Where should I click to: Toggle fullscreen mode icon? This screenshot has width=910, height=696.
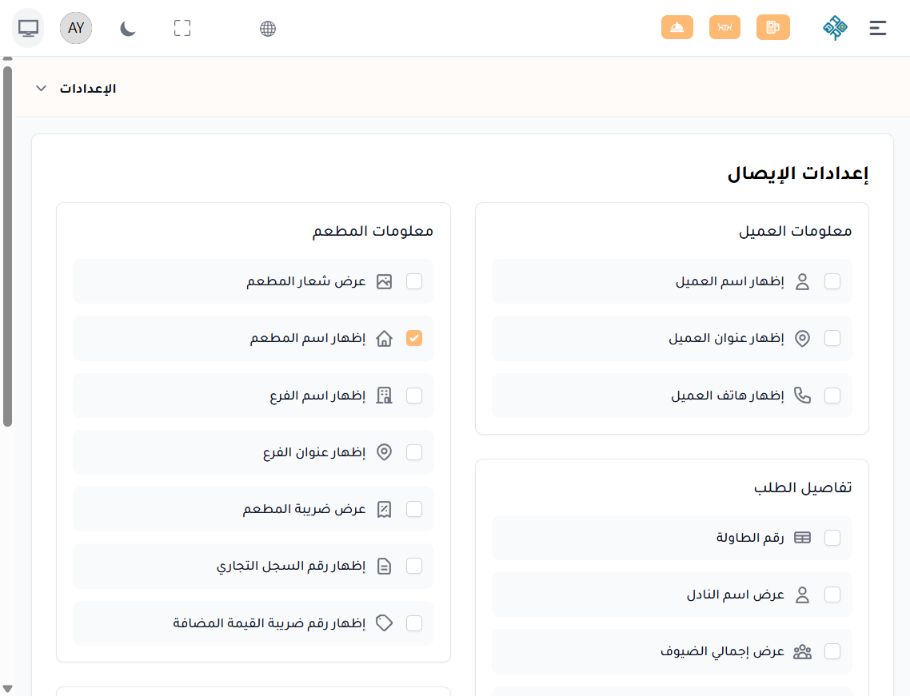(x=182, y=28)
